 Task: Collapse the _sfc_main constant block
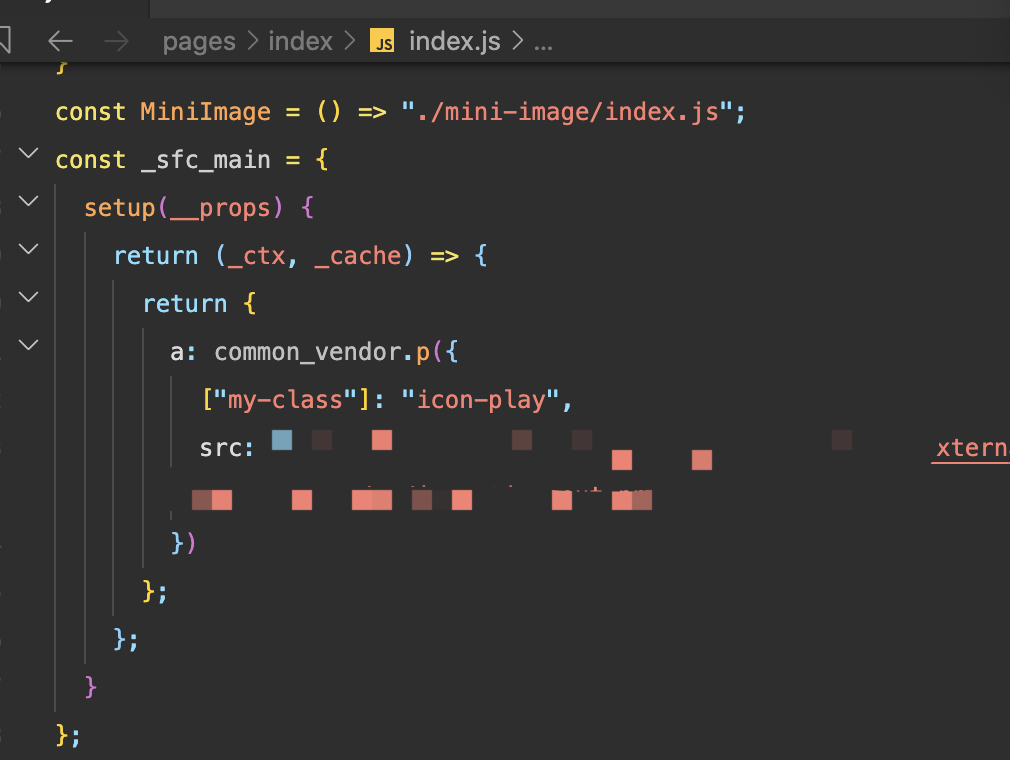[x=28, y=153]
